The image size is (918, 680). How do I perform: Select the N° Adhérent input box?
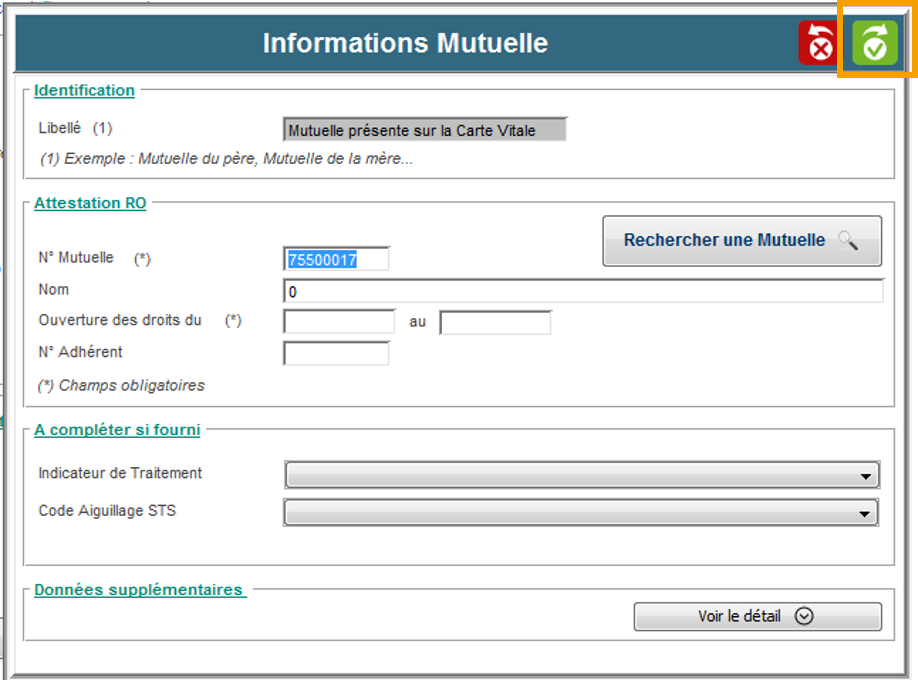point(336,353)
